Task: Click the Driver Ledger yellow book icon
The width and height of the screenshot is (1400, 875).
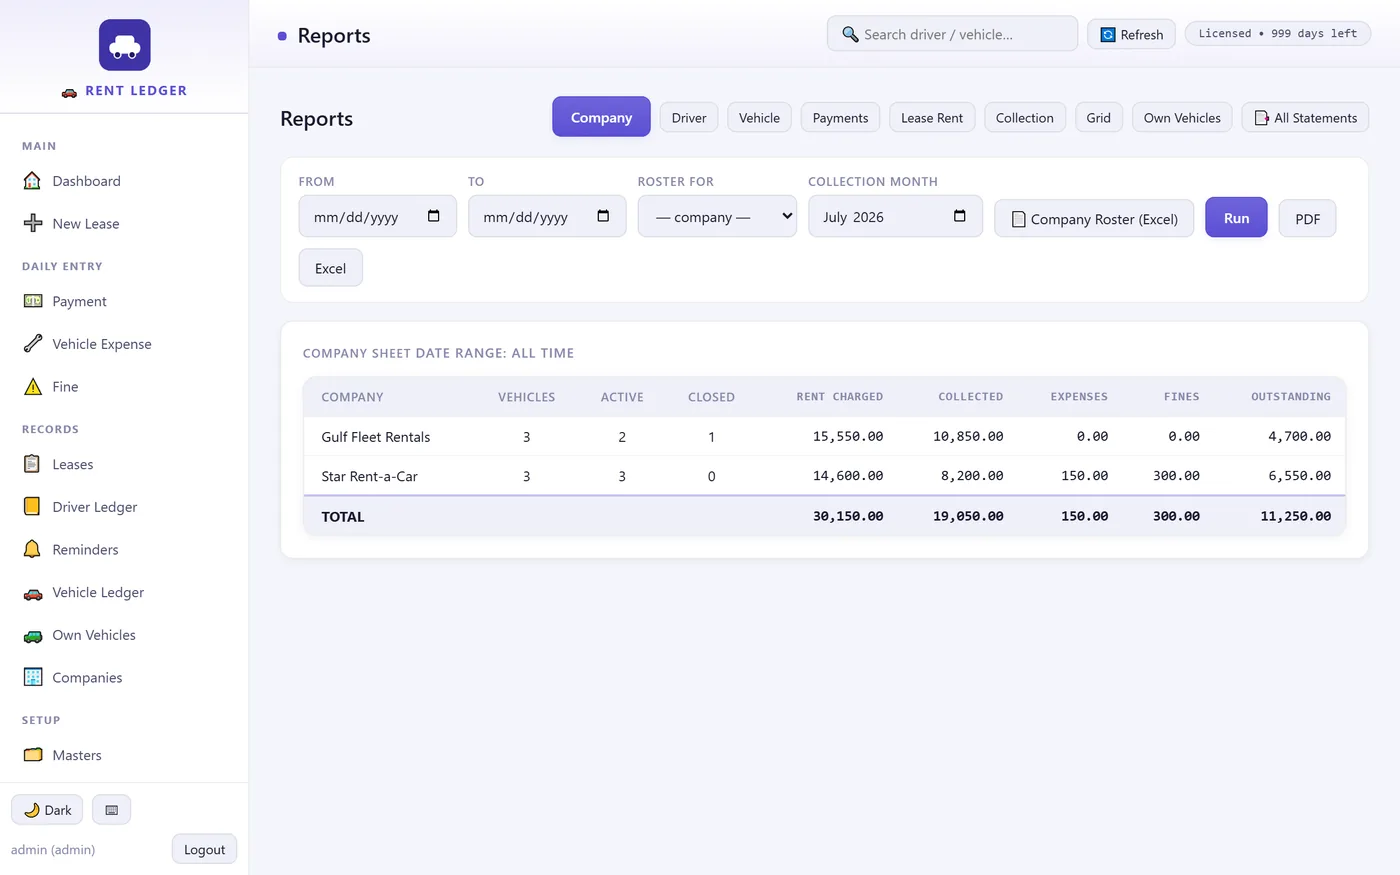Action: pyautogui.click(x=33, y=507)
